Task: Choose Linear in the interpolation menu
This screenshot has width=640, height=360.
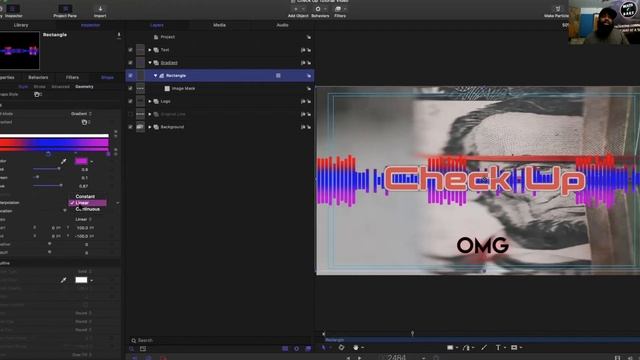Action: [88, 203]
